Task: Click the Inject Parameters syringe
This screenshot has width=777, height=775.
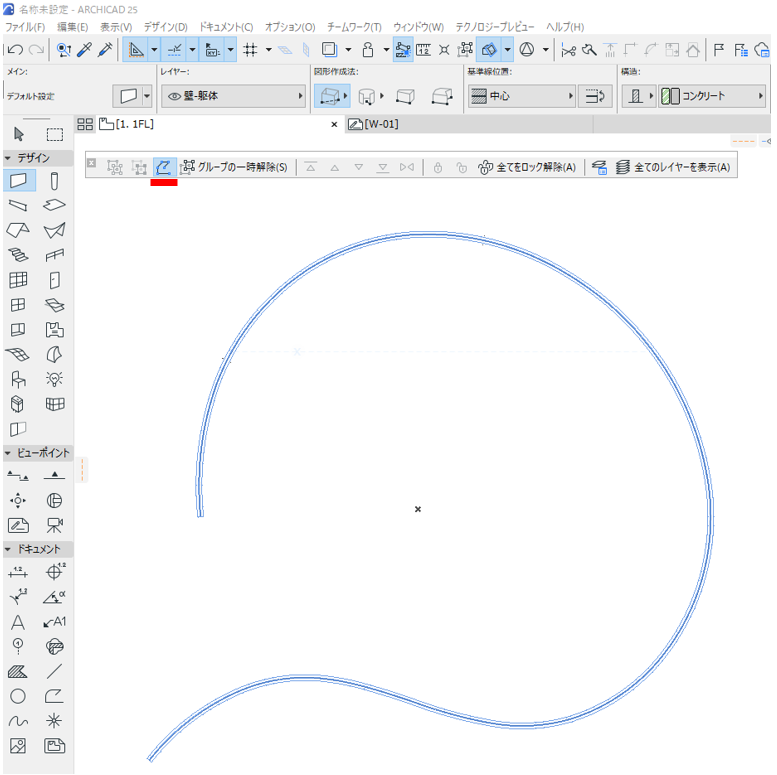Action: point(106,50)
